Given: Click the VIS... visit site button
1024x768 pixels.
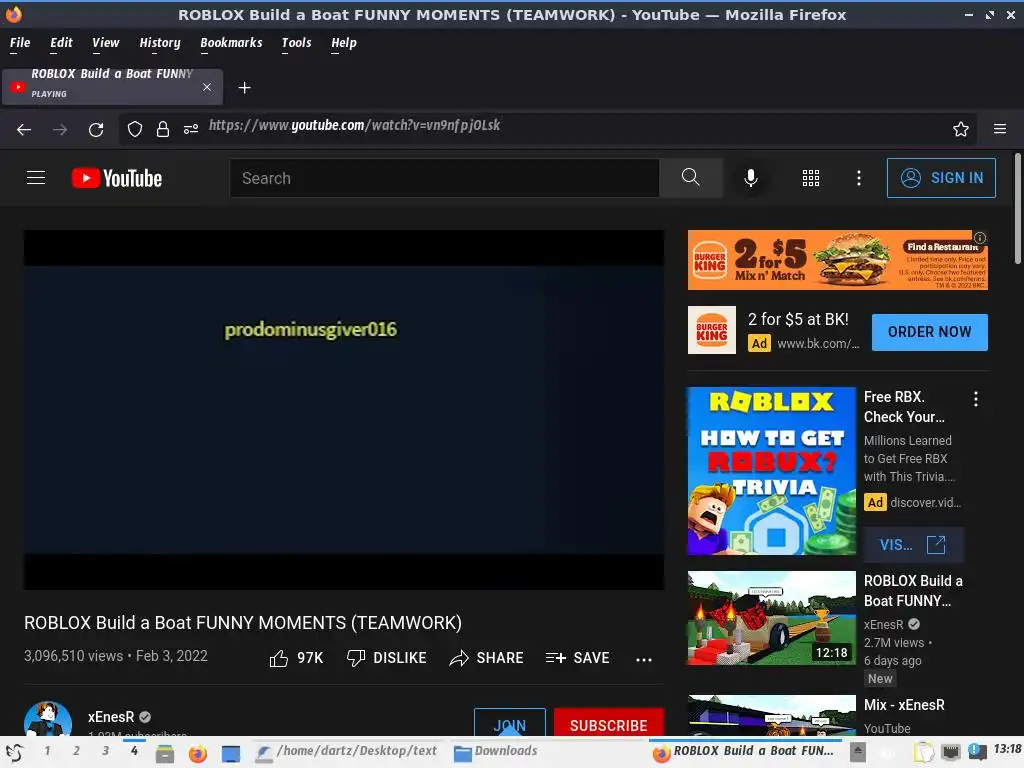Looking at the screenshot, I should click(913, 545).
